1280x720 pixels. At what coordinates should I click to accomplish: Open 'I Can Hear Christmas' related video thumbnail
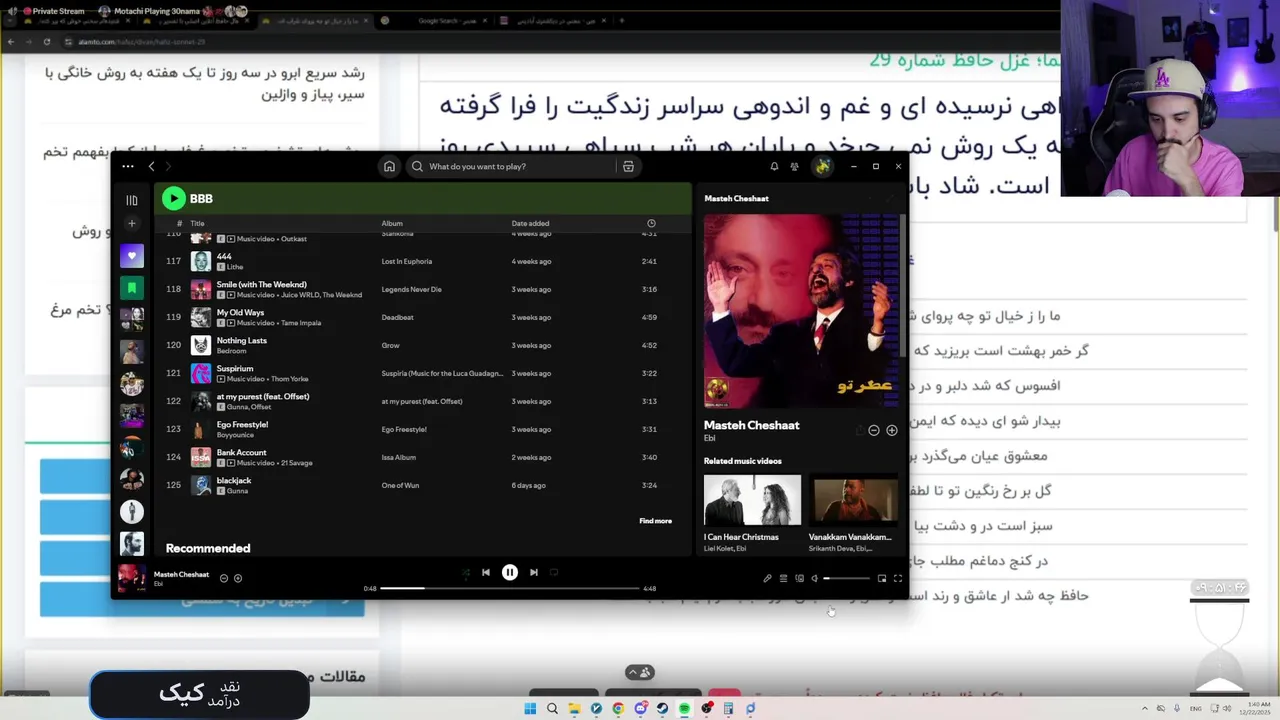click(752, 500)
